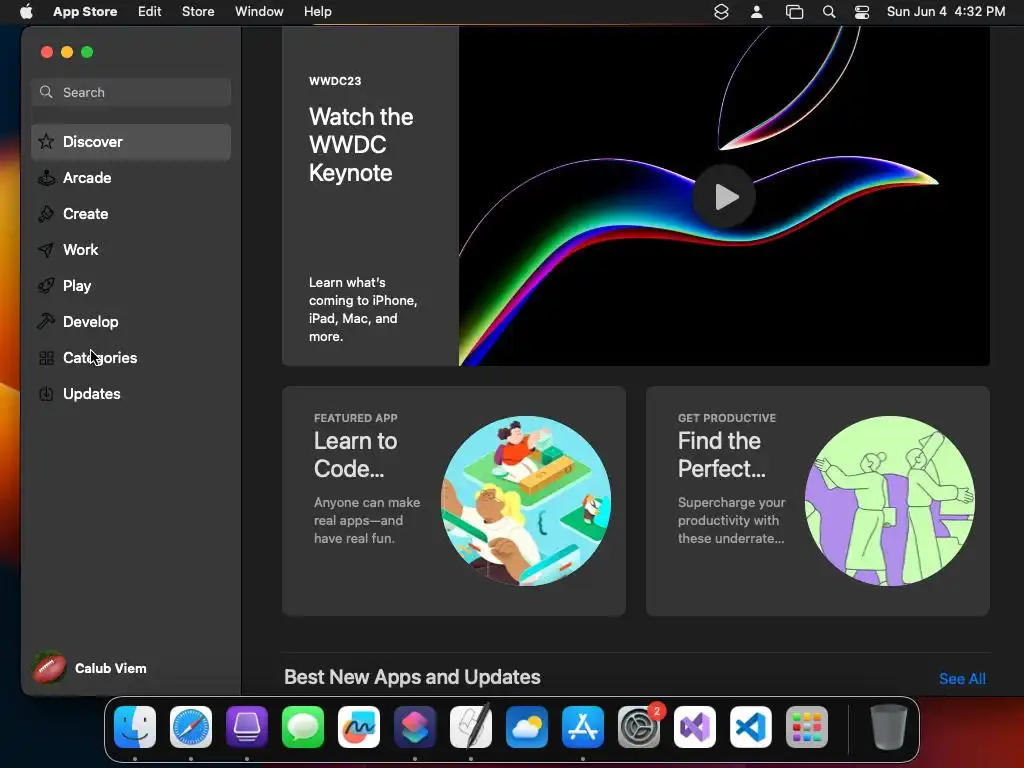Click the Arcade joystick icon
This screenshot has height=768, width=1024.
[x=46, y=178]
